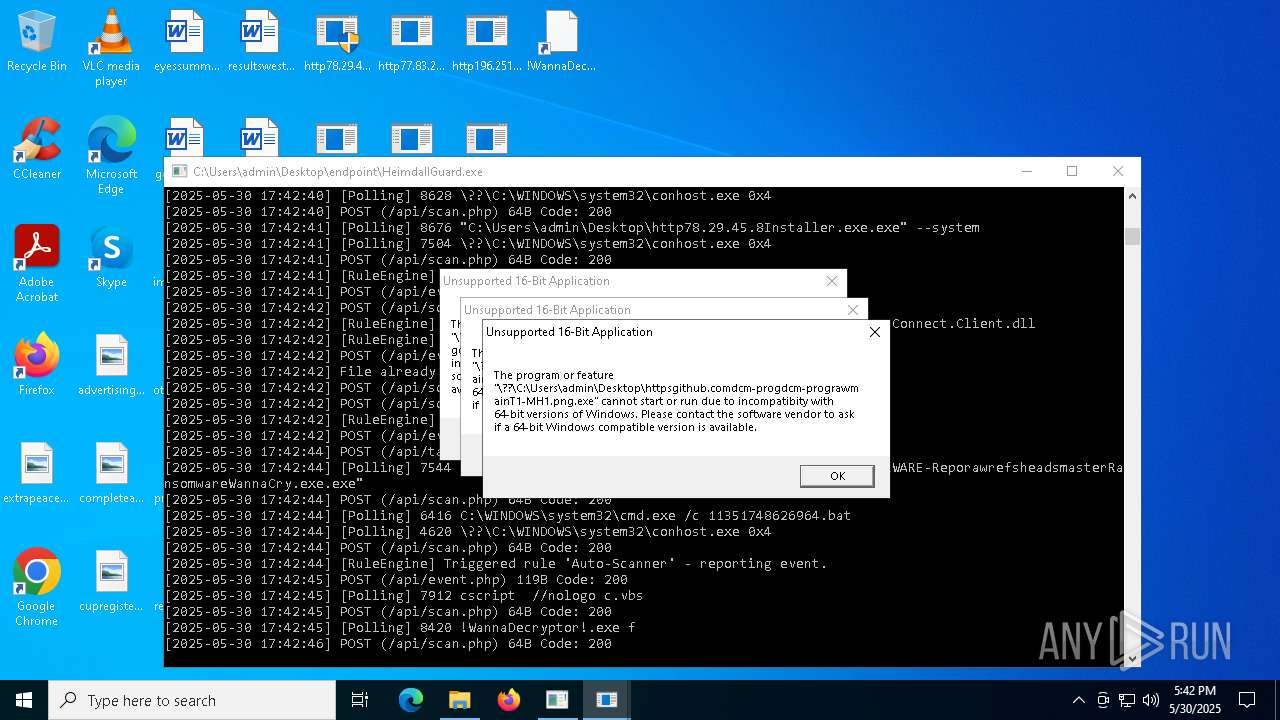Image resolution: width=1280 pixels, height=720 pixels.
Task: Minimize the HeimdallGuard console window
Action: click(x=1026, y=172)
